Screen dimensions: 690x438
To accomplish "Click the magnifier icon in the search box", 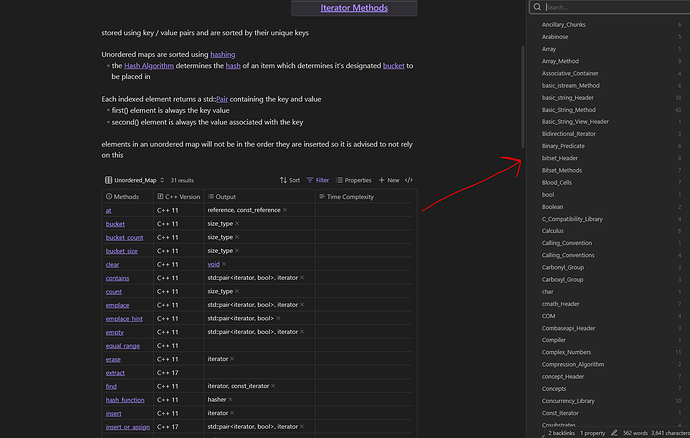I will [537, 7].
